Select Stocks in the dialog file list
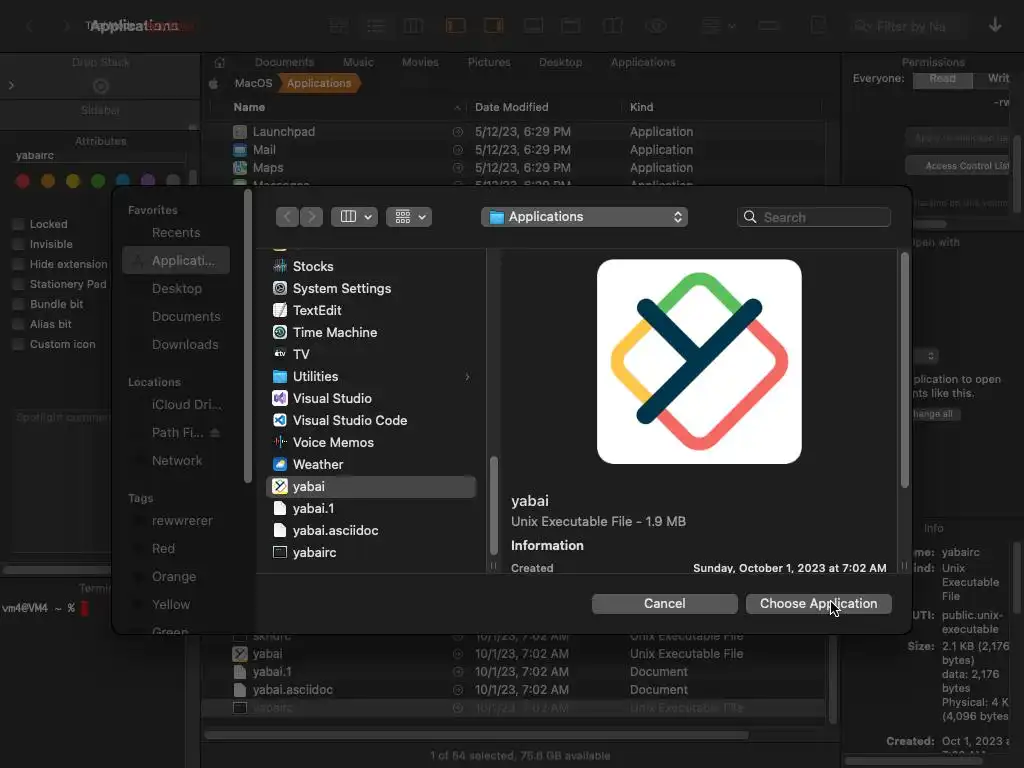Image resolution: width=1024 pixels, height=768 pixels. (x=371, y=266)
